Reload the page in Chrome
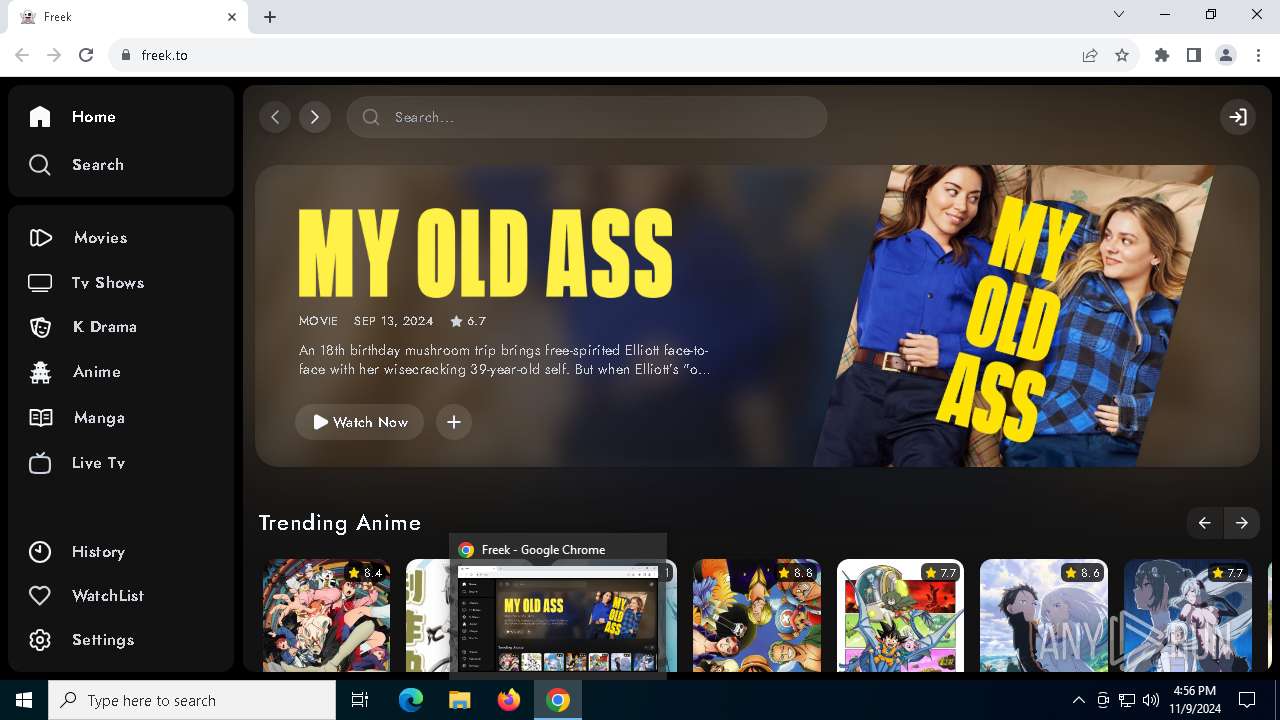The image size is (1280, 720). [x=86, y=55]
